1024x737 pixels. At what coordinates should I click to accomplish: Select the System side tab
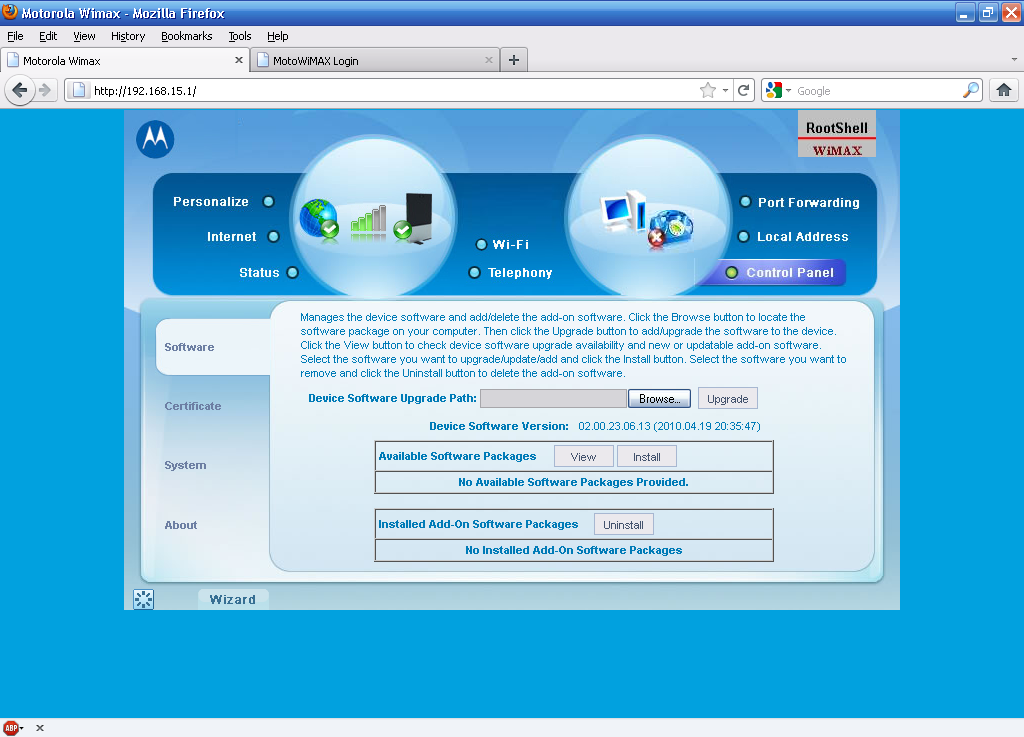[185, 465]
